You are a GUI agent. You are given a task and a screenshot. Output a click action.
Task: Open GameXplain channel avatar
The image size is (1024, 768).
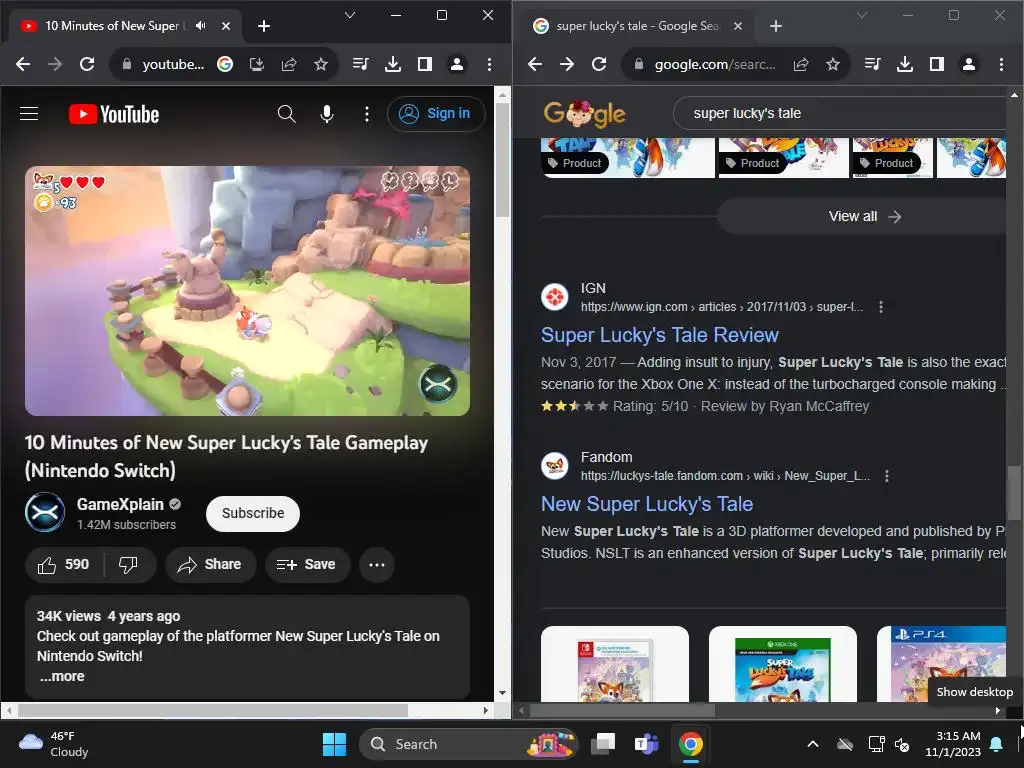click(x=45, y=513)
